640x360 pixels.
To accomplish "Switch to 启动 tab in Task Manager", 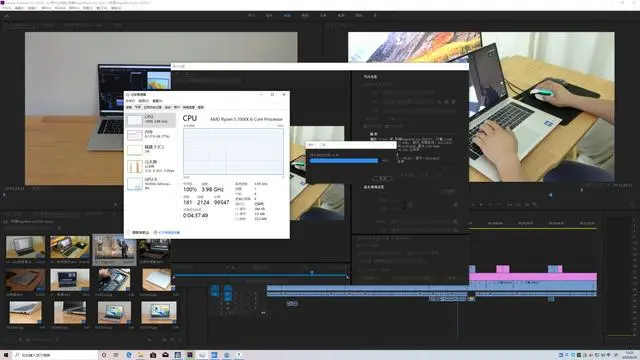I will coord(168,107).
